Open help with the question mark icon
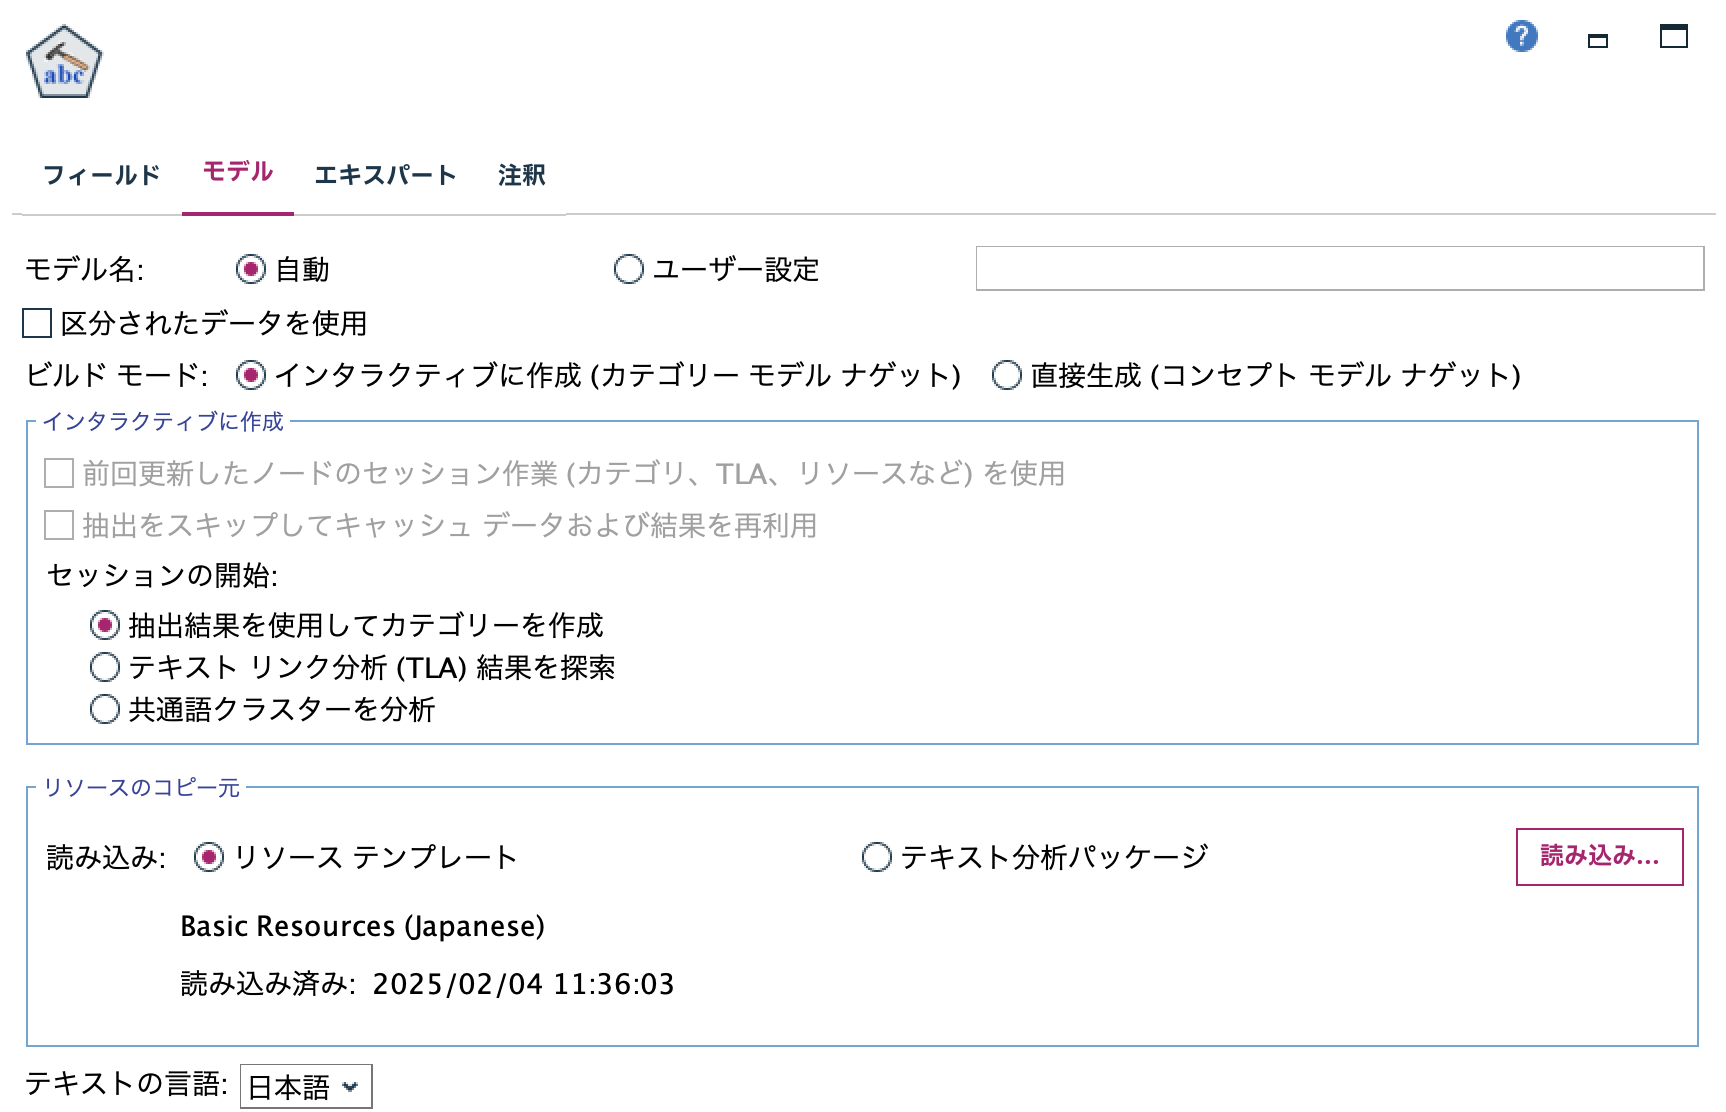The image size is (1726, 1112). 1521,37
